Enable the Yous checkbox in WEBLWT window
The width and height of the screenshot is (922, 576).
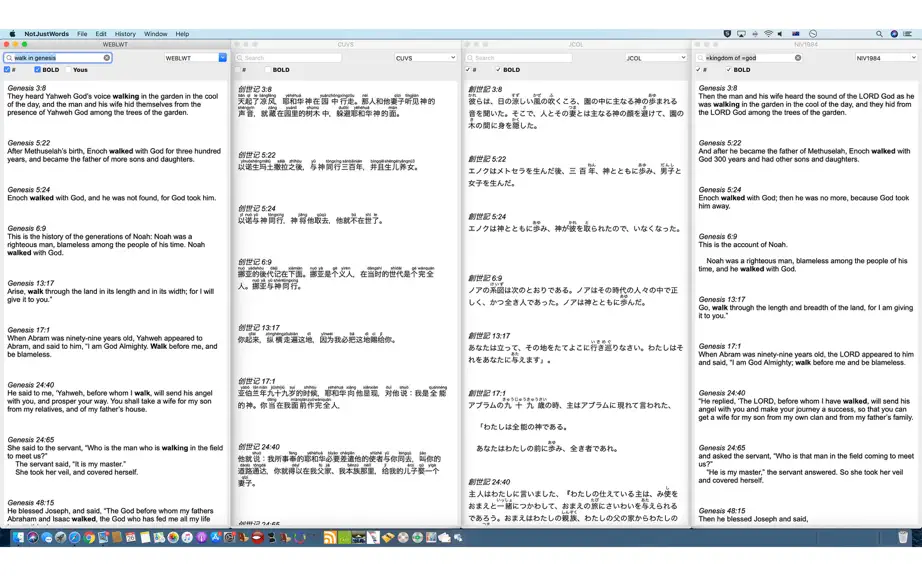tap(68, 69)
